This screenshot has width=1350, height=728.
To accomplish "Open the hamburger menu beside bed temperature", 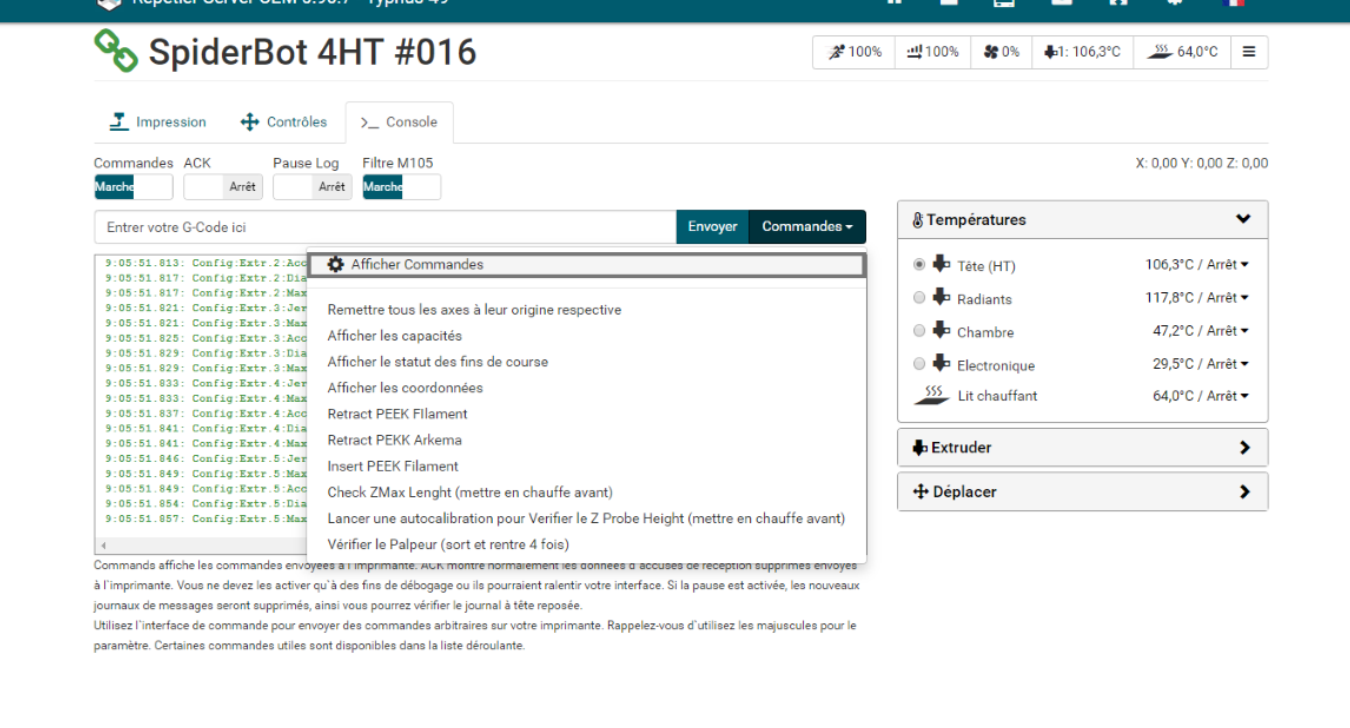I will coord(1249,52).
